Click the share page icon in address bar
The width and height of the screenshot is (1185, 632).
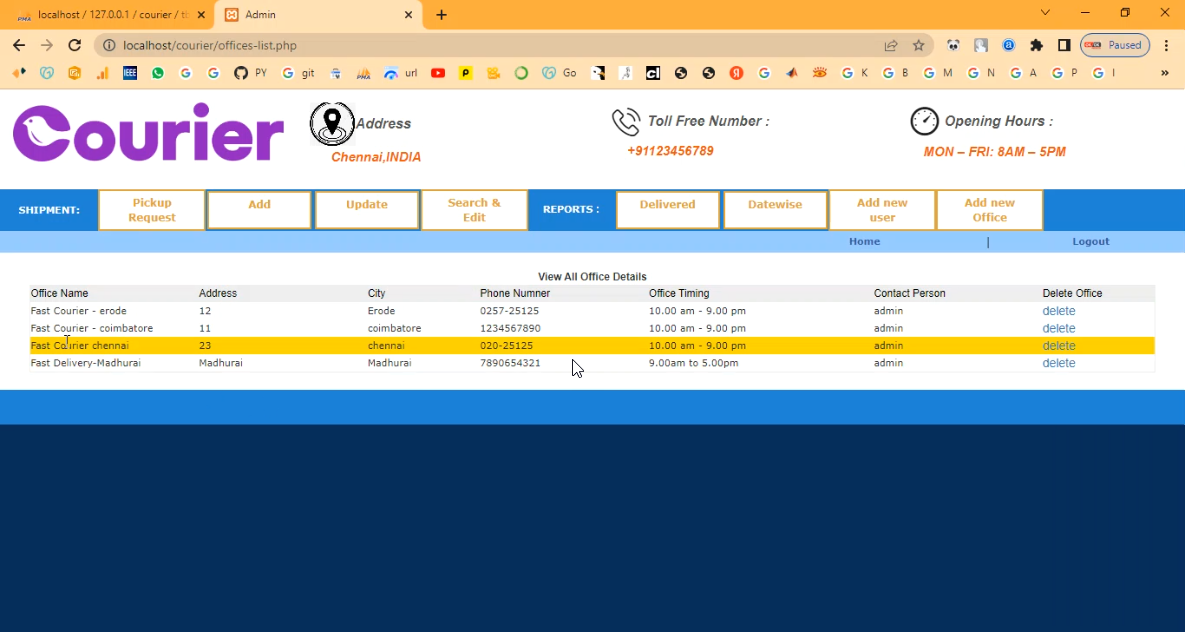890,45
